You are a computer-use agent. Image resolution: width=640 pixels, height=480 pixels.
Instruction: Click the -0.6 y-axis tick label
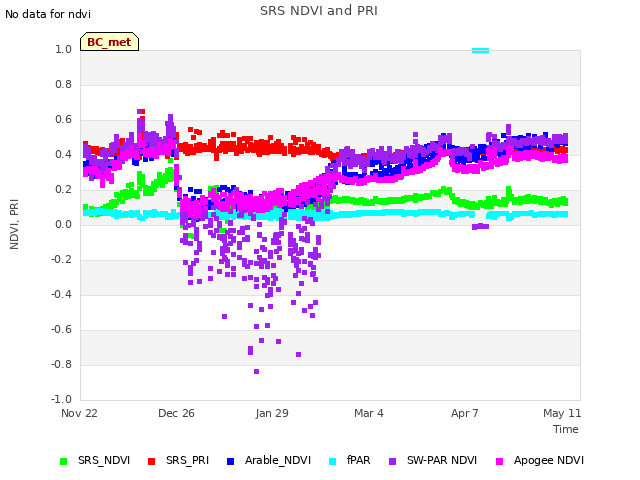pyautogui.click(x=61, y=329)
